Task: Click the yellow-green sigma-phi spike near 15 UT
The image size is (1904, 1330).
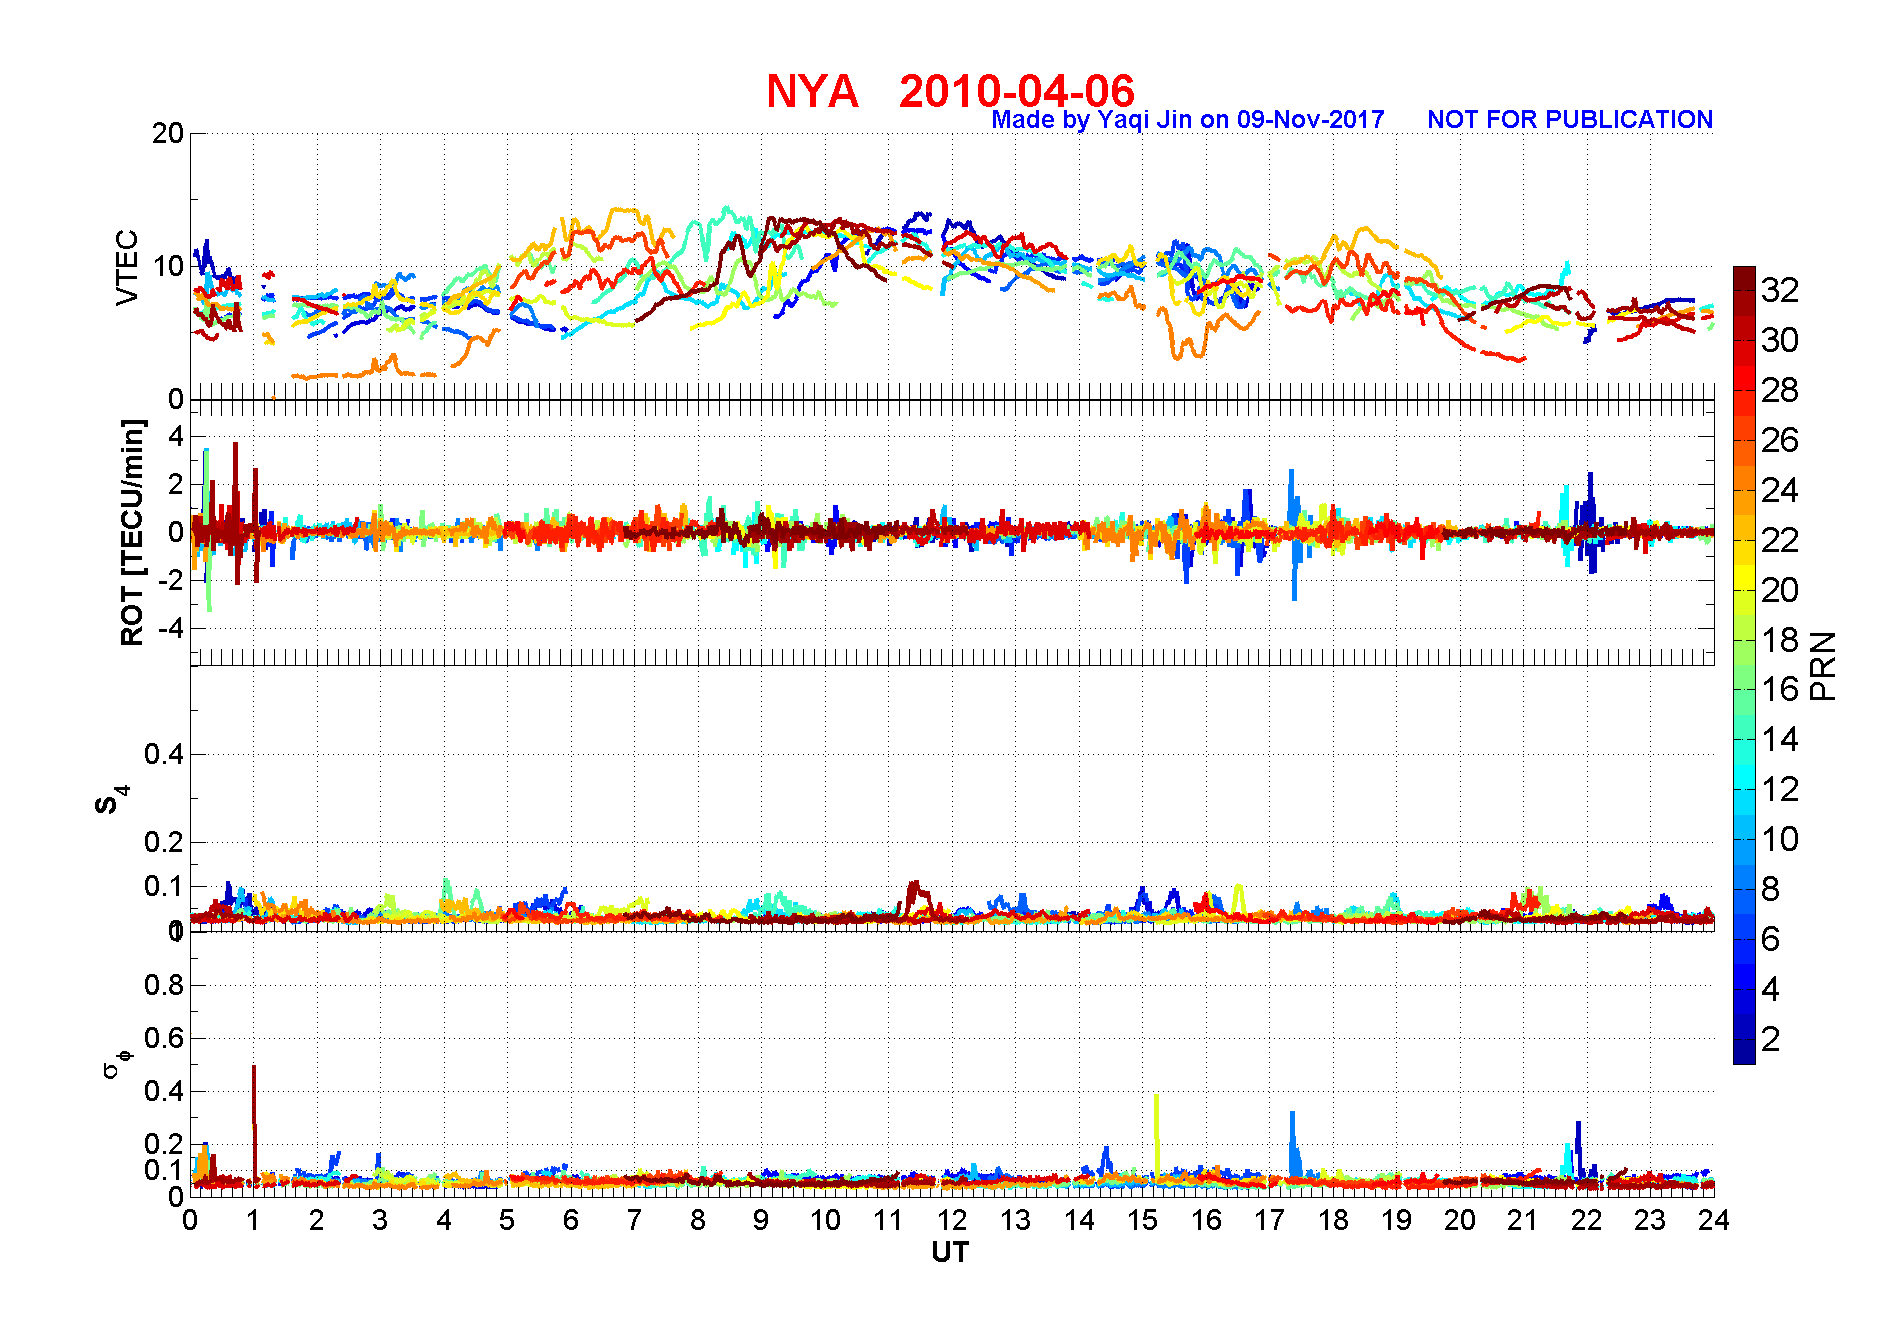Action: (1156, 1135)
